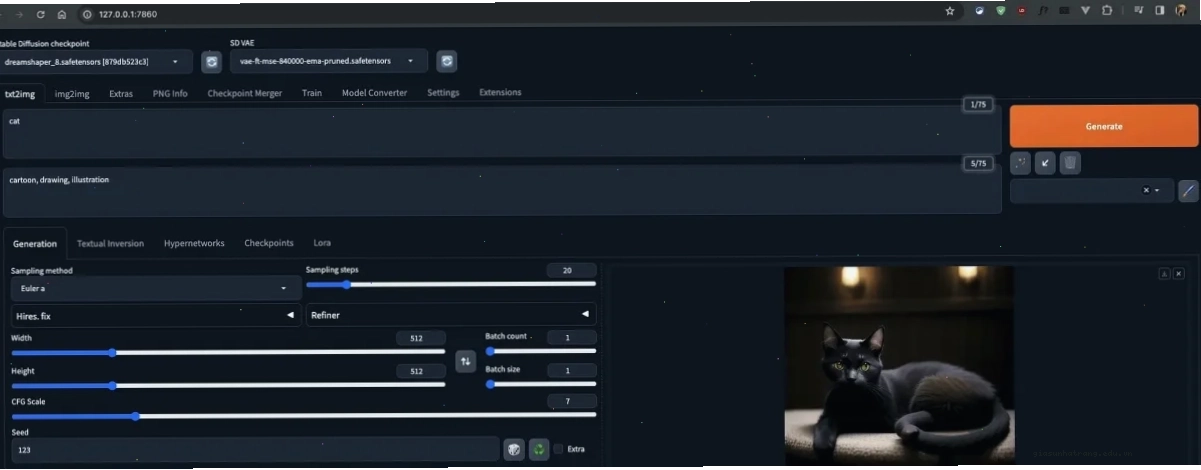Select the Hypernetworks sub-tab

(x=194, y=243)
